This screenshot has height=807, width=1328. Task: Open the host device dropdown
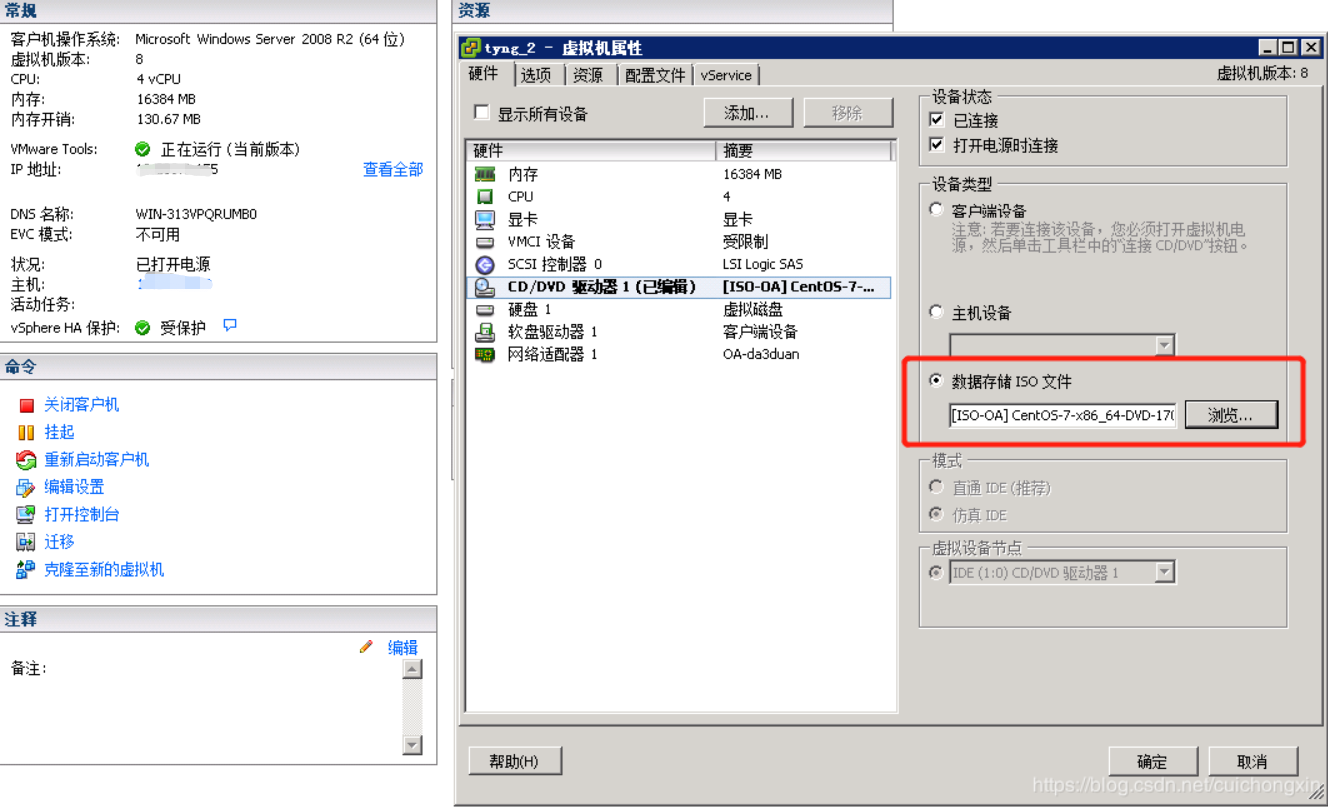click(x=1164, y=346)
